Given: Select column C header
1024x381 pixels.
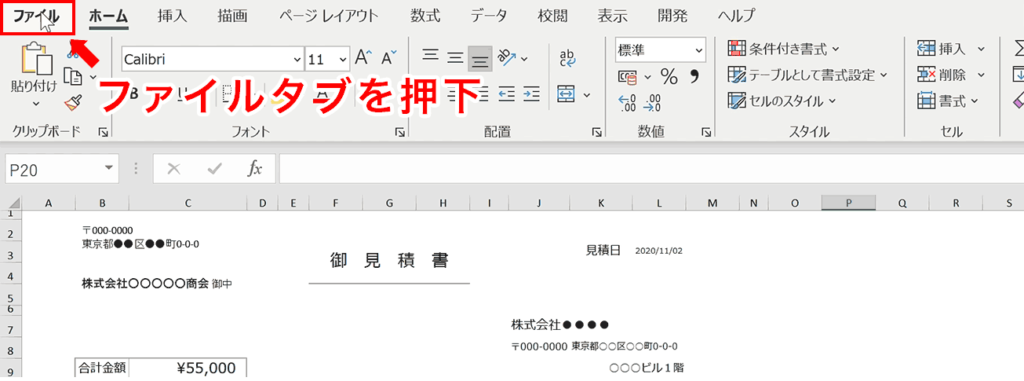Looking at the screenshot, I should pyautogui.click(x=188, y=203).
